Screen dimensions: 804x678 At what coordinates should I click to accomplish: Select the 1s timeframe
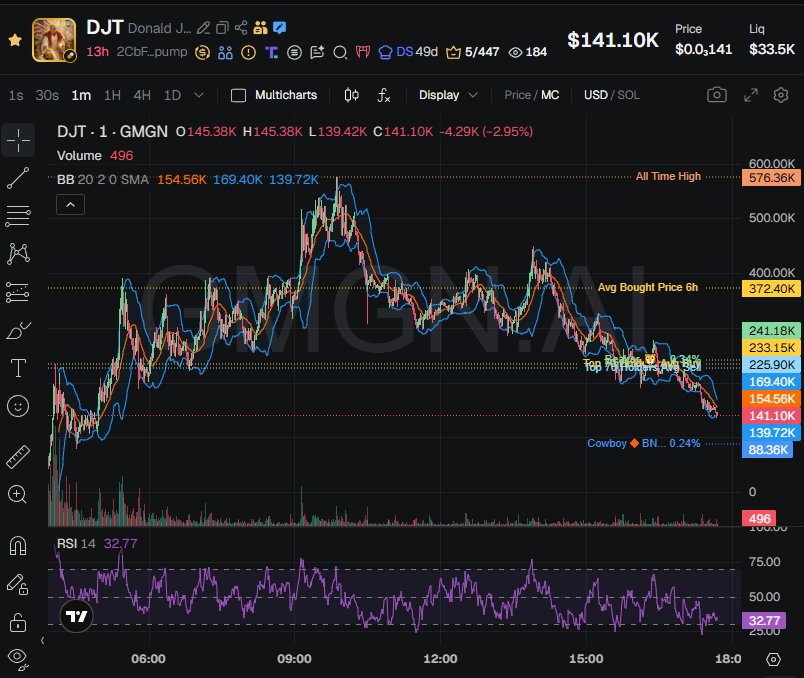tap(16, 95)
